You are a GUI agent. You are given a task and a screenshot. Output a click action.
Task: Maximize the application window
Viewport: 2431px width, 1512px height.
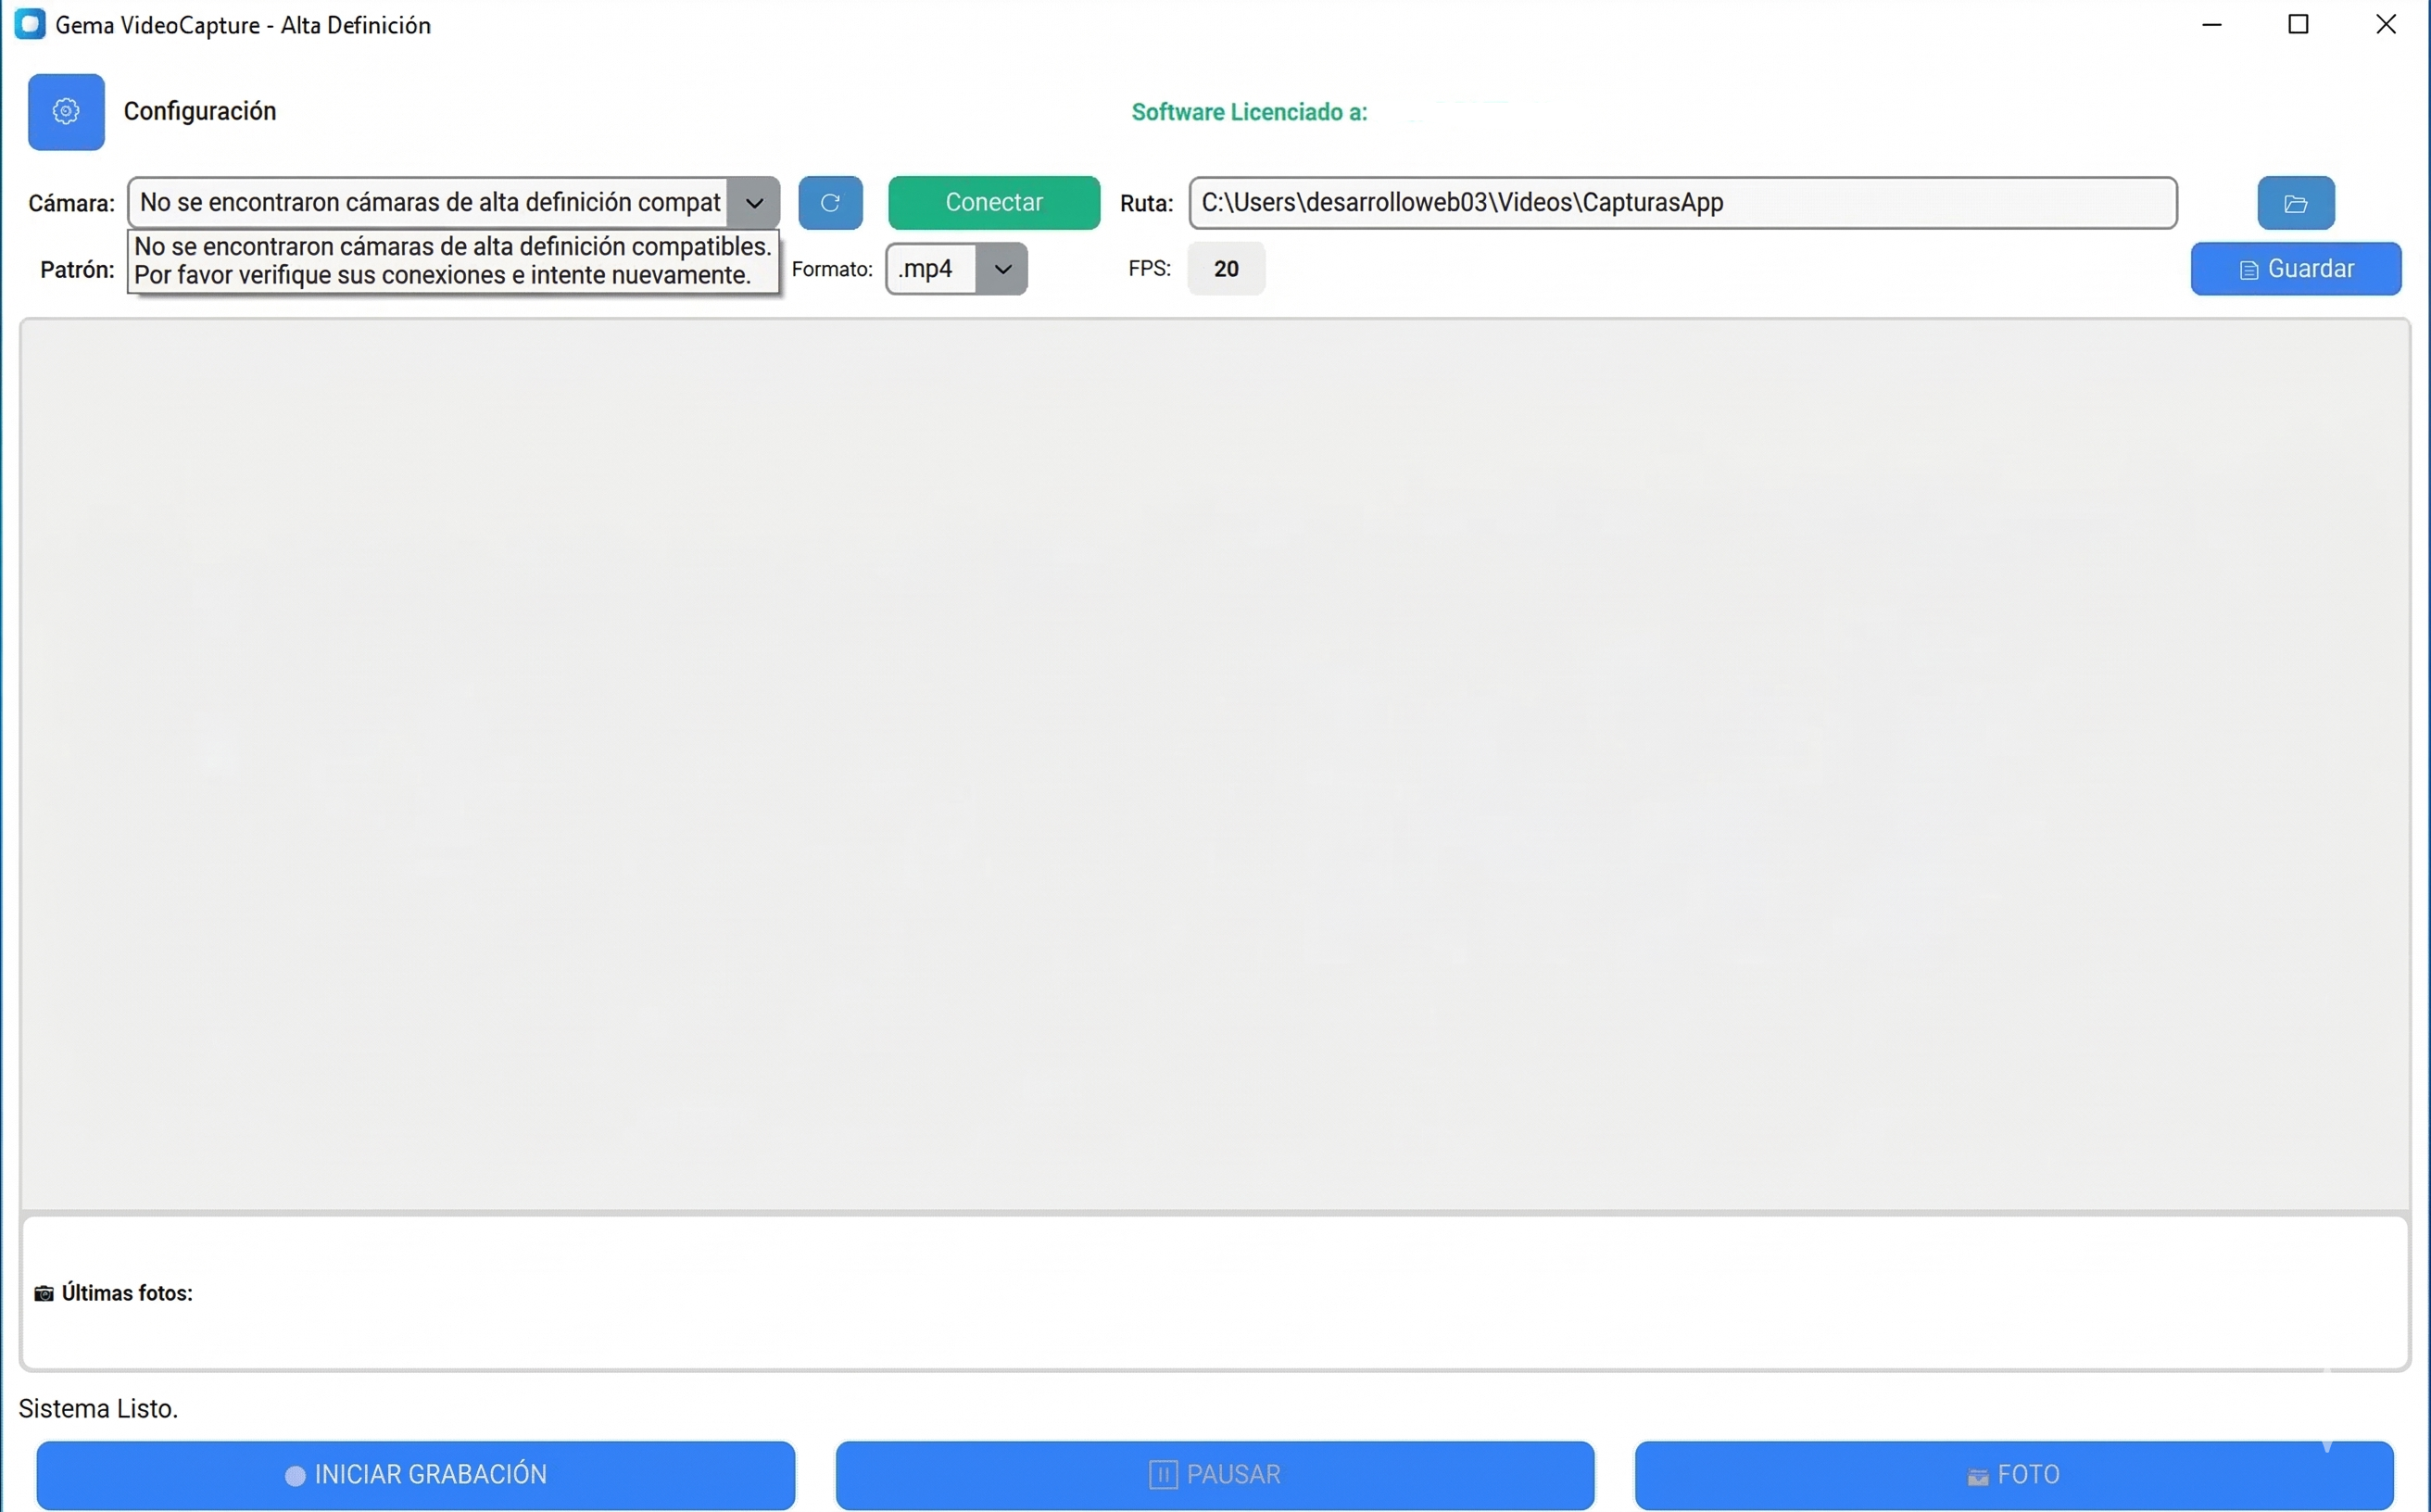(x=2298, y=24)
